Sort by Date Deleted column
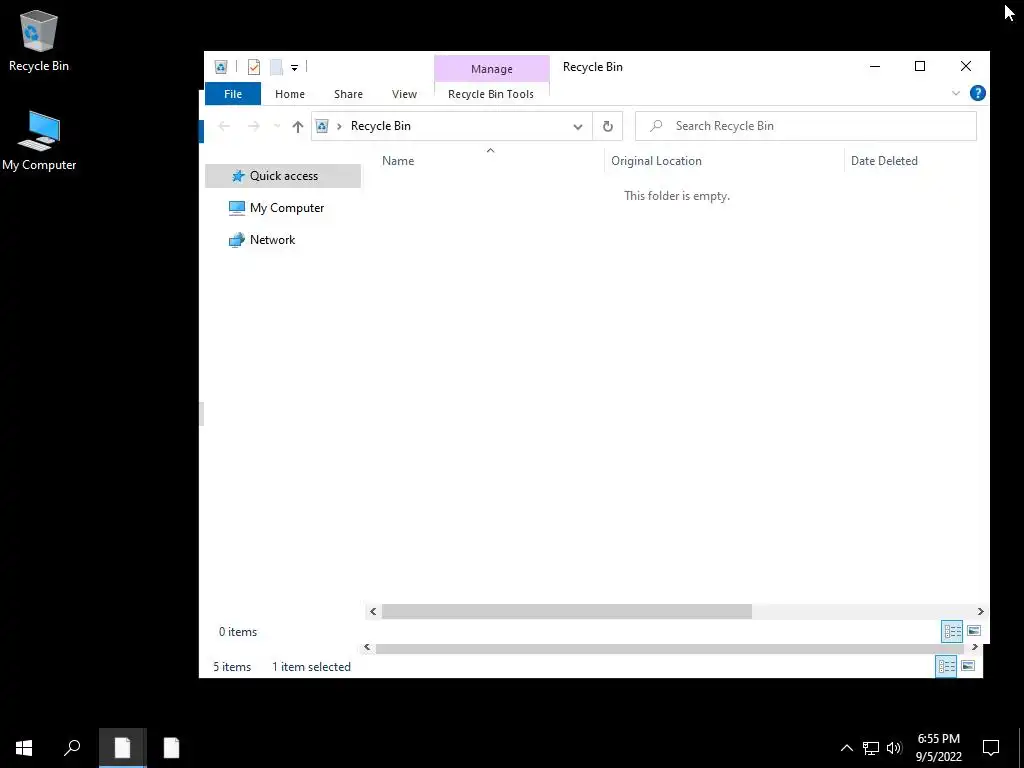This screenshot has width=1024, height=768. [x=884, y=161]
